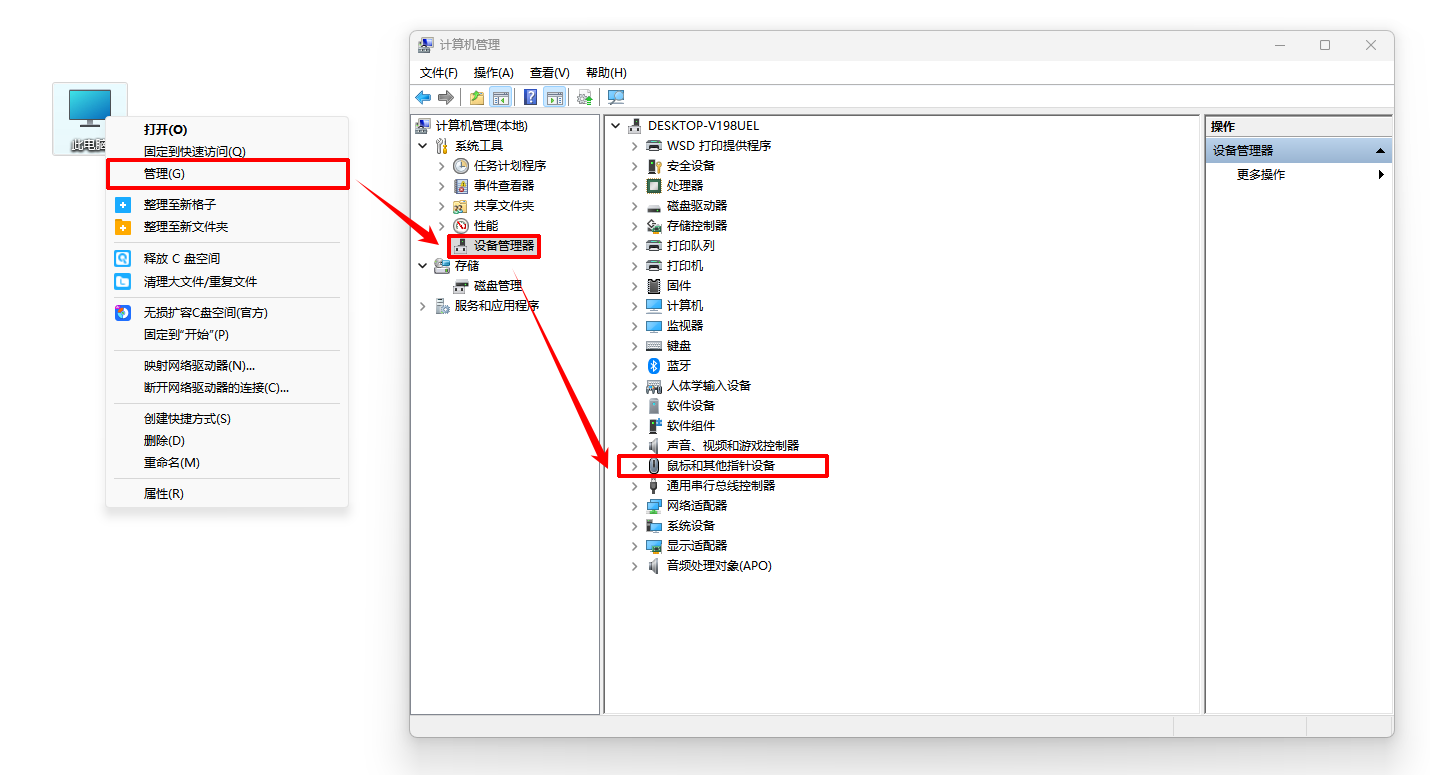The width and height of the screenshot is (1430, 775).
Task: Click the 性能 gauge icon
Action: [x=461, y=225]
